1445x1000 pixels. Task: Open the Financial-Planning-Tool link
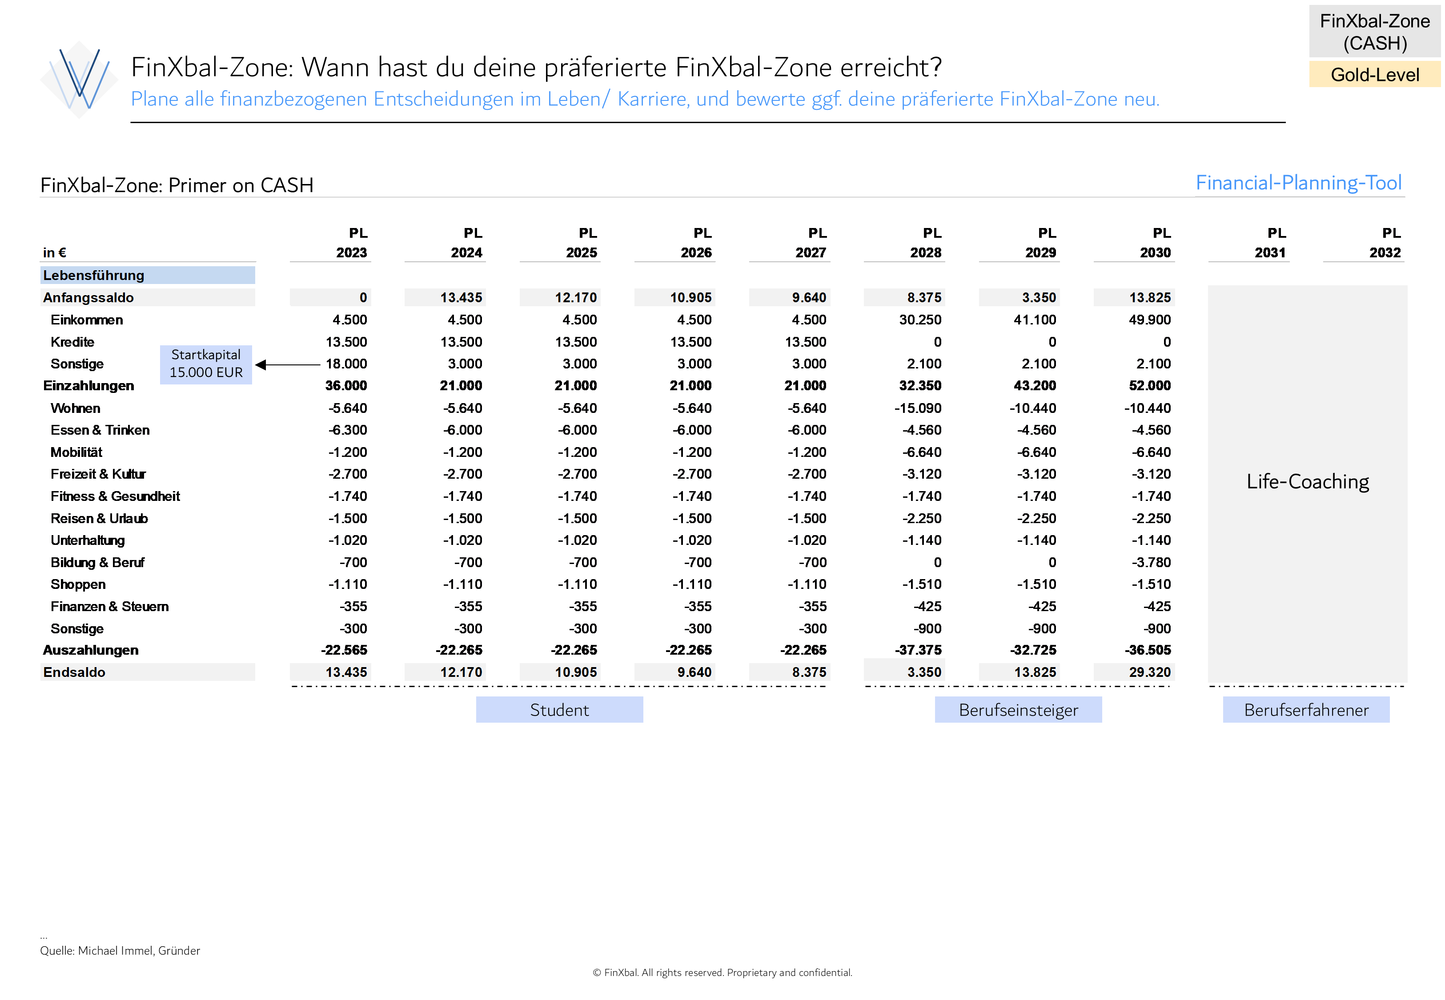point(1299,182)
